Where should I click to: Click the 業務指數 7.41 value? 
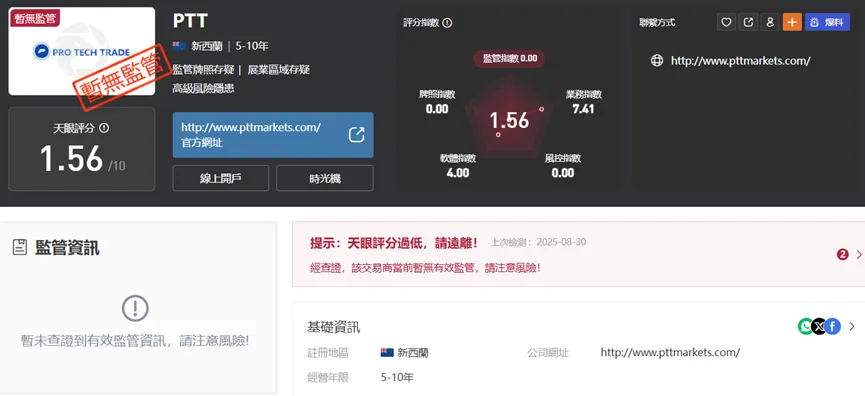583,109
